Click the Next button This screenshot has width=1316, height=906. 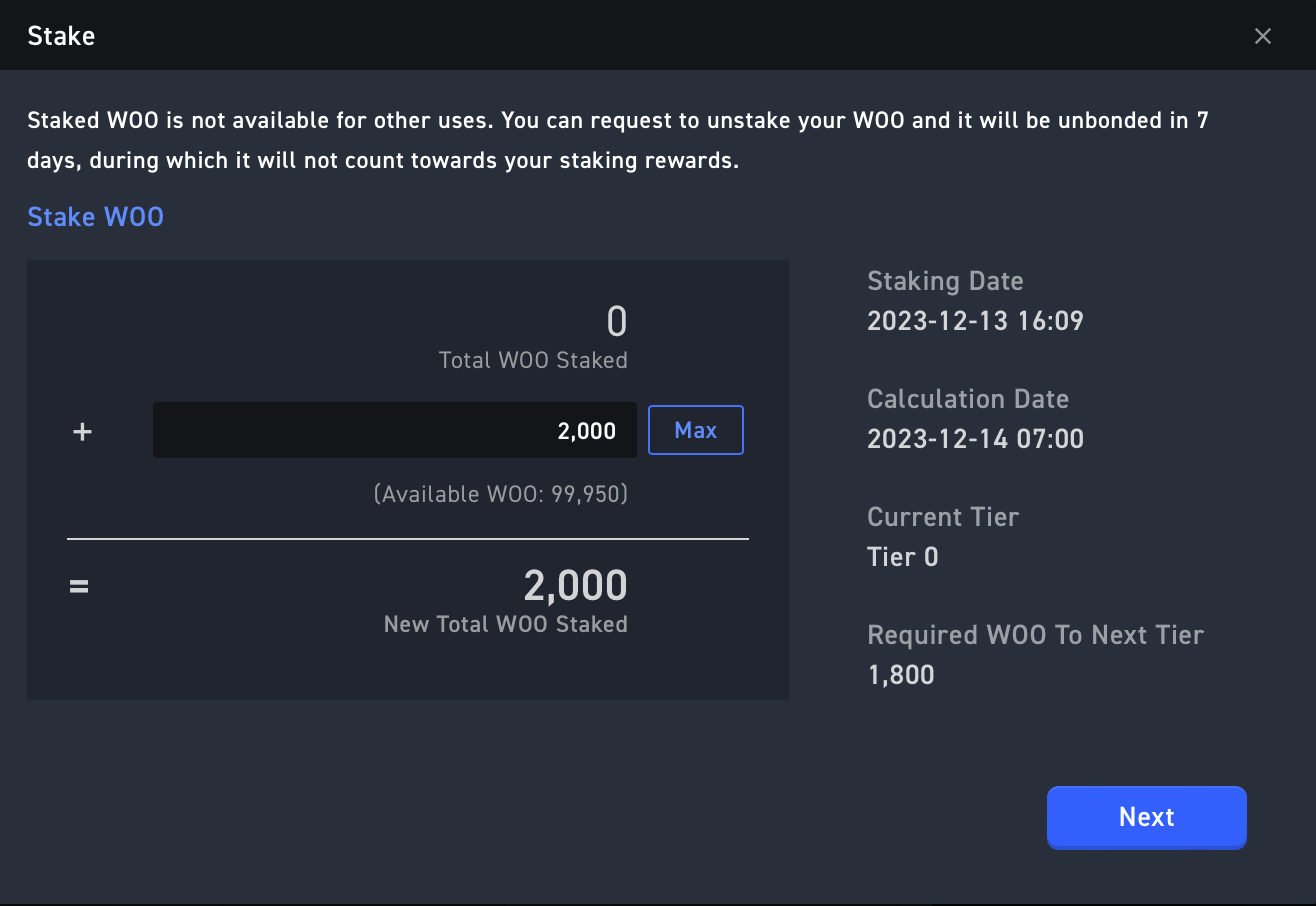pyautogui.click(x=1147, y=817)
